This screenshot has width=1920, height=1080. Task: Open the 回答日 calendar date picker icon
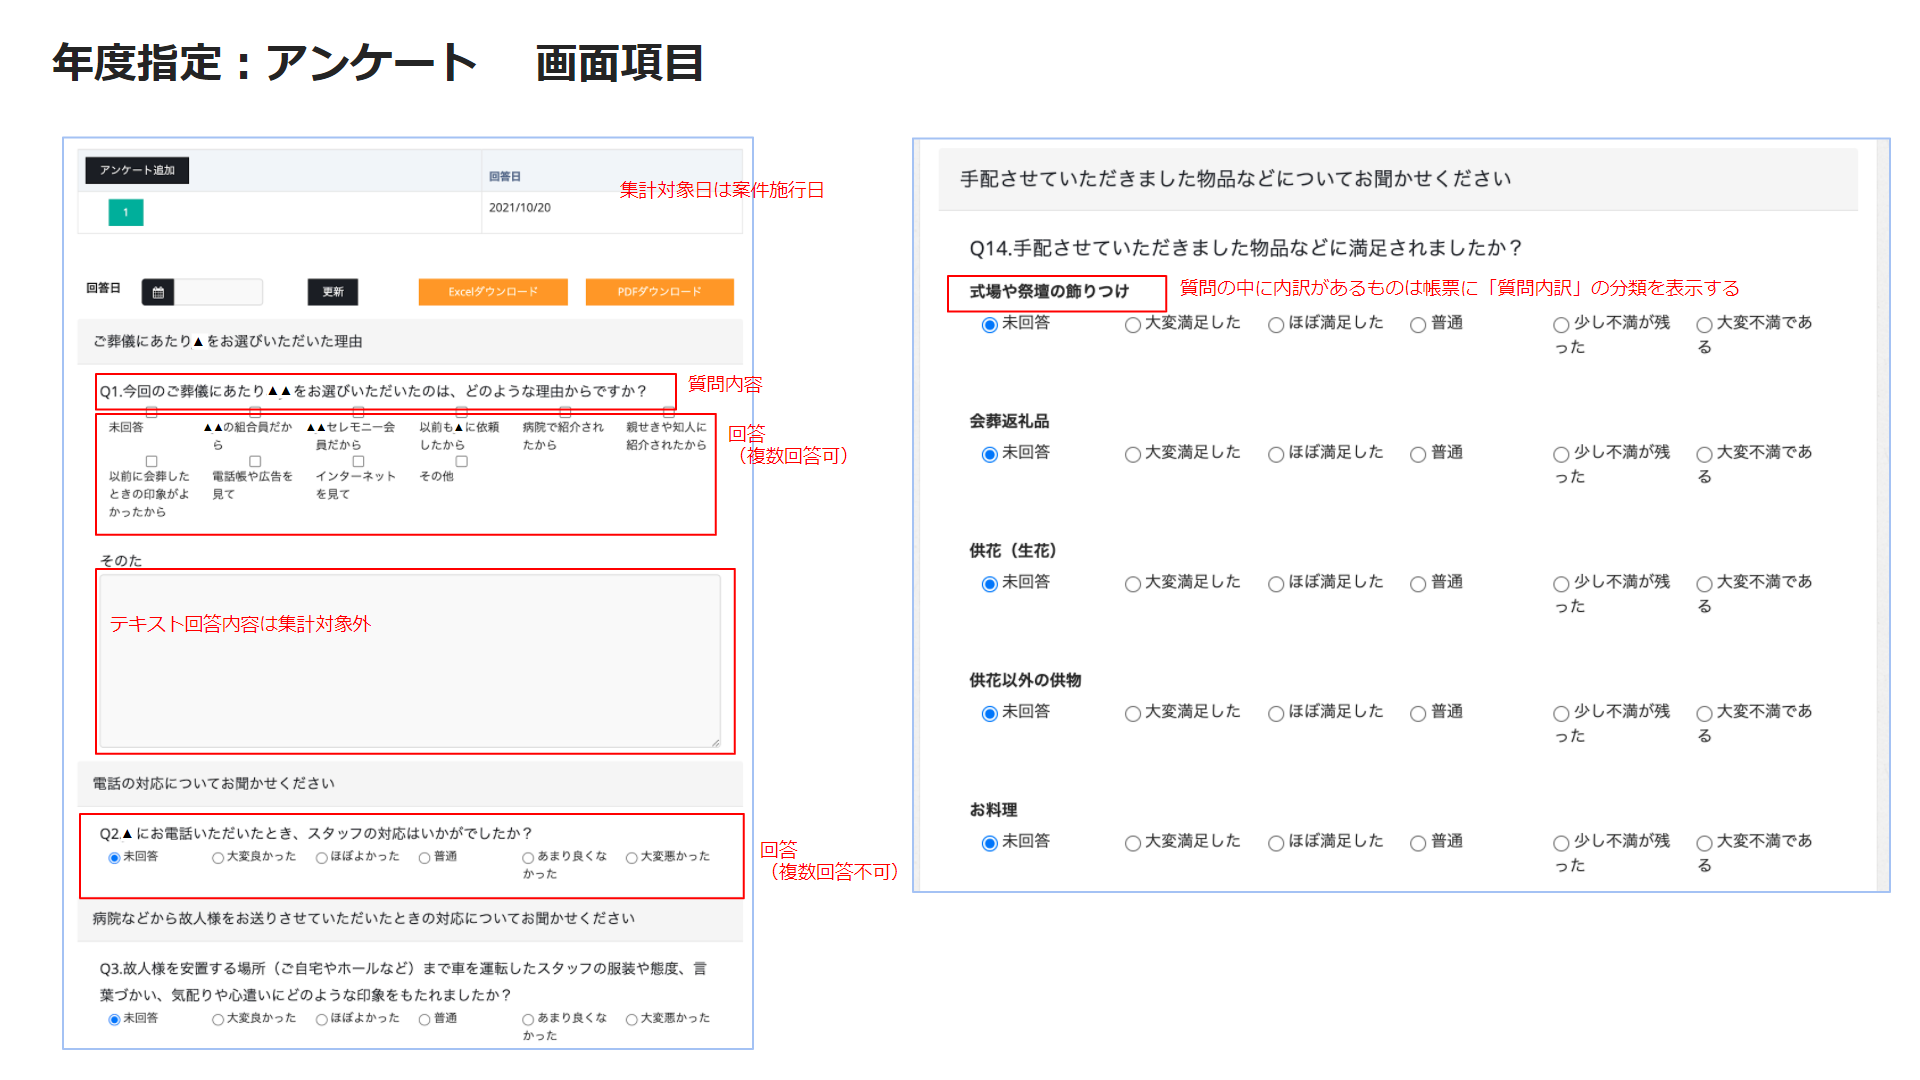tap(158, 292)
